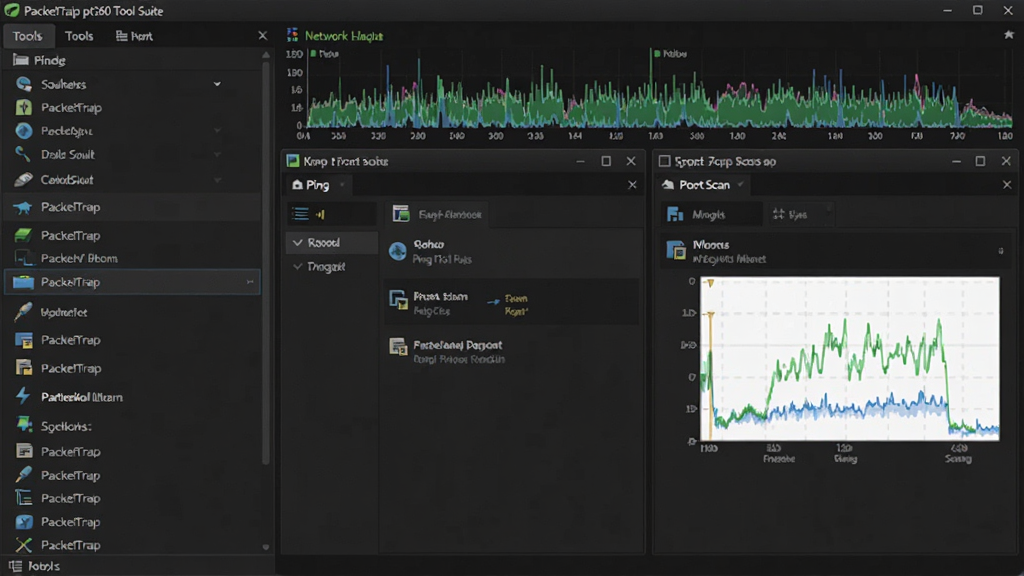The image size is (1024, 576).
Task: Expand the Packelgxx row chevron
Action: click(x=217, y=131)
